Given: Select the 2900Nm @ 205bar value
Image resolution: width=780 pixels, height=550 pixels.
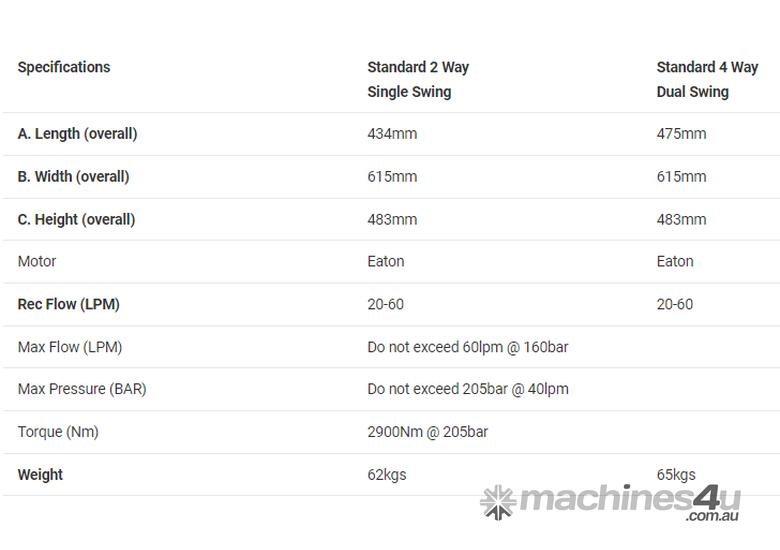Looking at the screenshot, I should tap(428, 432).
